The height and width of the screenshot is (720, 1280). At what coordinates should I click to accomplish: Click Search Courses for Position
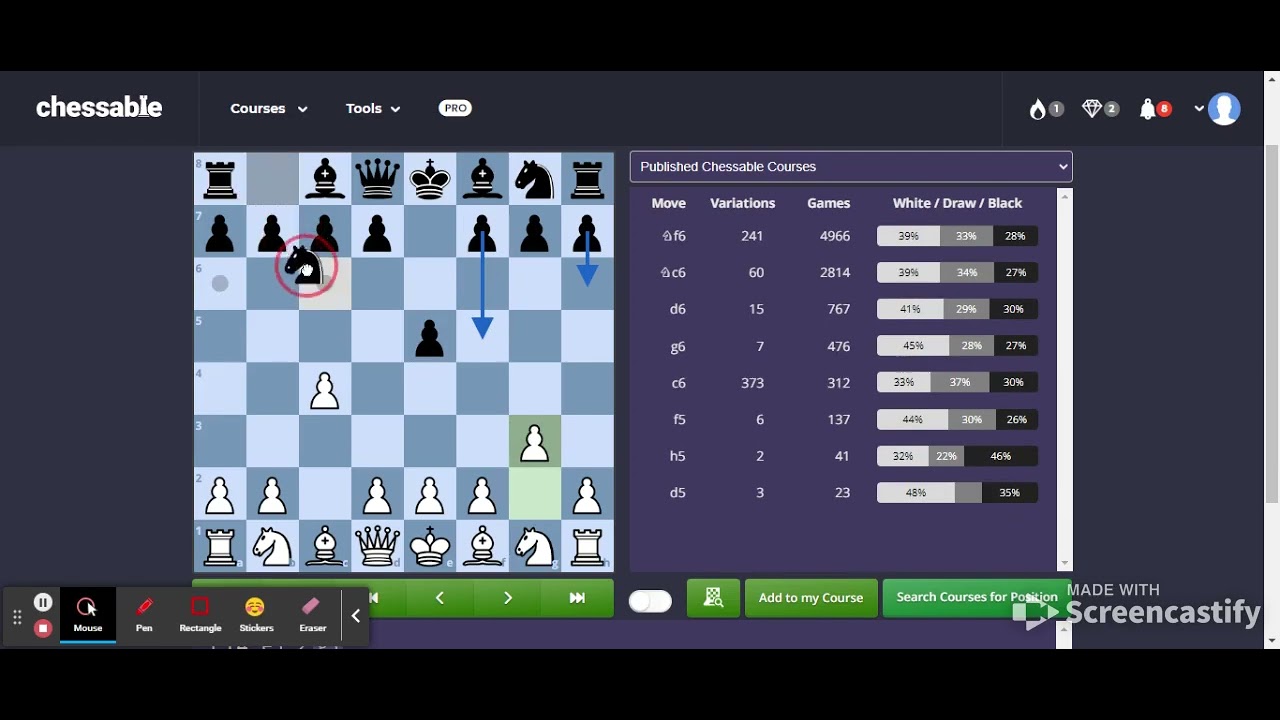pos(977,598)
